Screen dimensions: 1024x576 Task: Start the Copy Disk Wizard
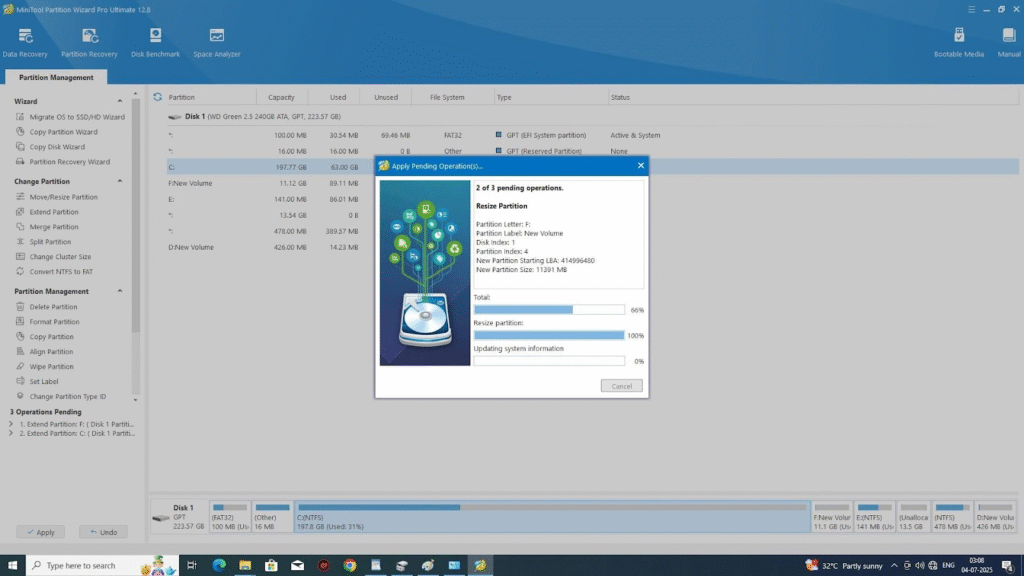[50, 147]
